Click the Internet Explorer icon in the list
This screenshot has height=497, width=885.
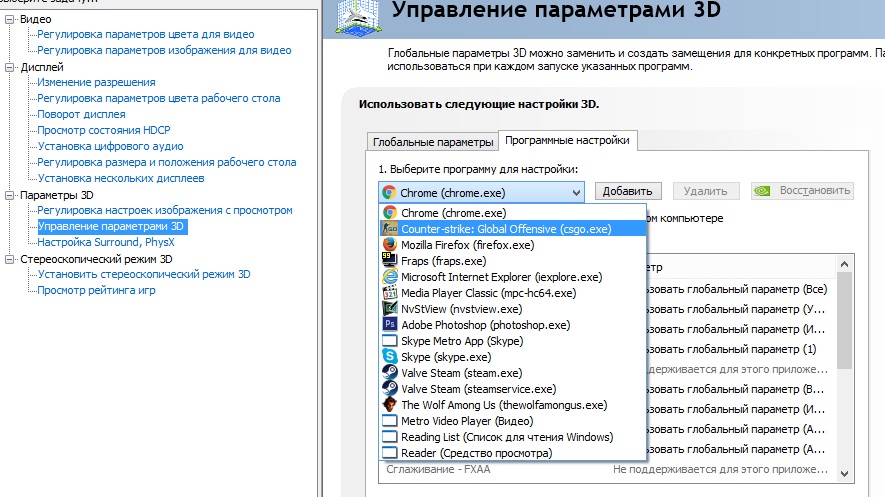389,276
